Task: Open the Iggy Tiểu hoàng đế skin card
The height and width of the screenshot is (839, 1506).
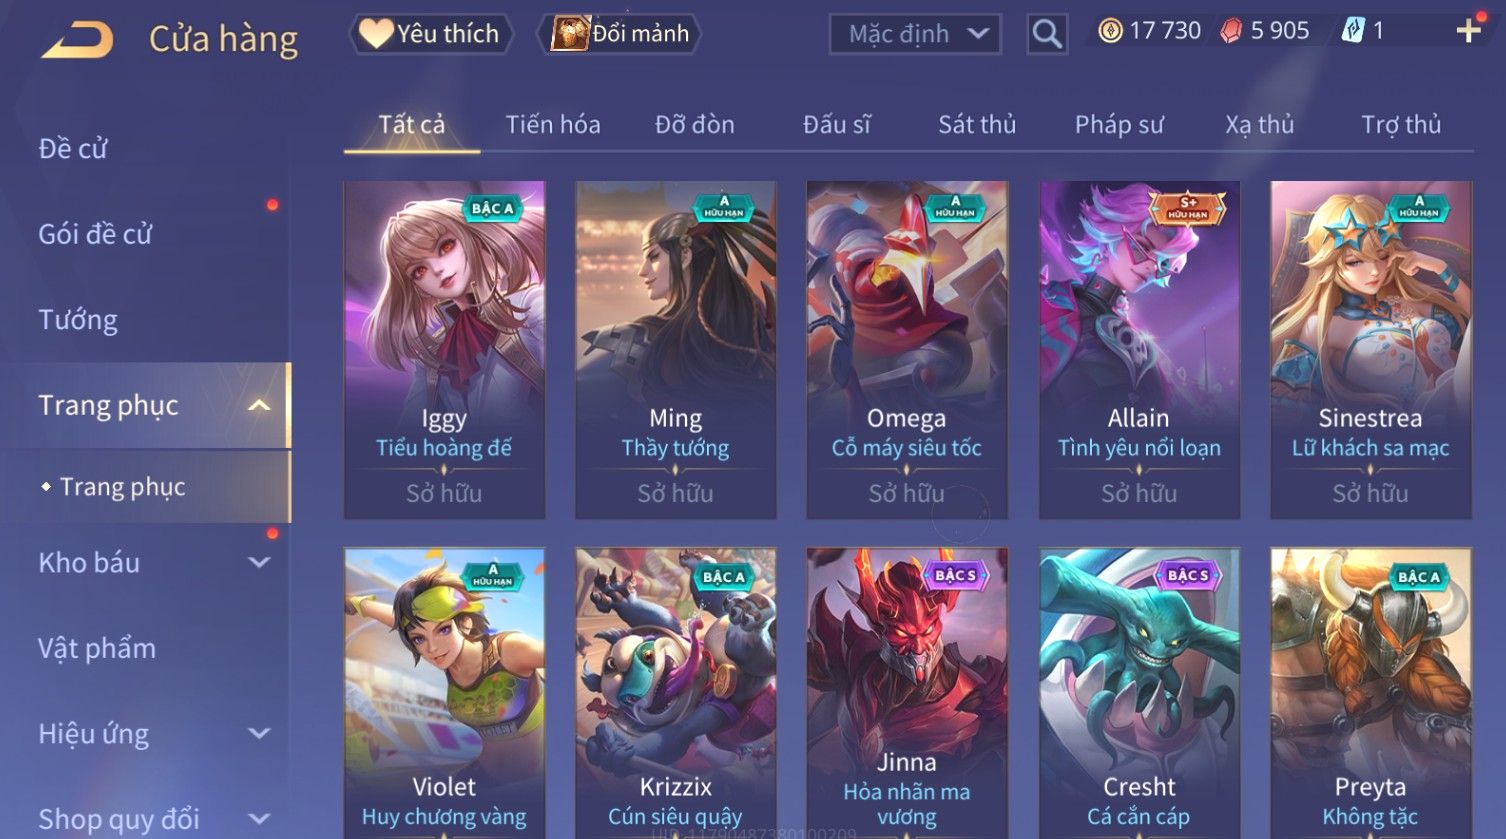Action: pyautogui.click(x=444, y=350)
